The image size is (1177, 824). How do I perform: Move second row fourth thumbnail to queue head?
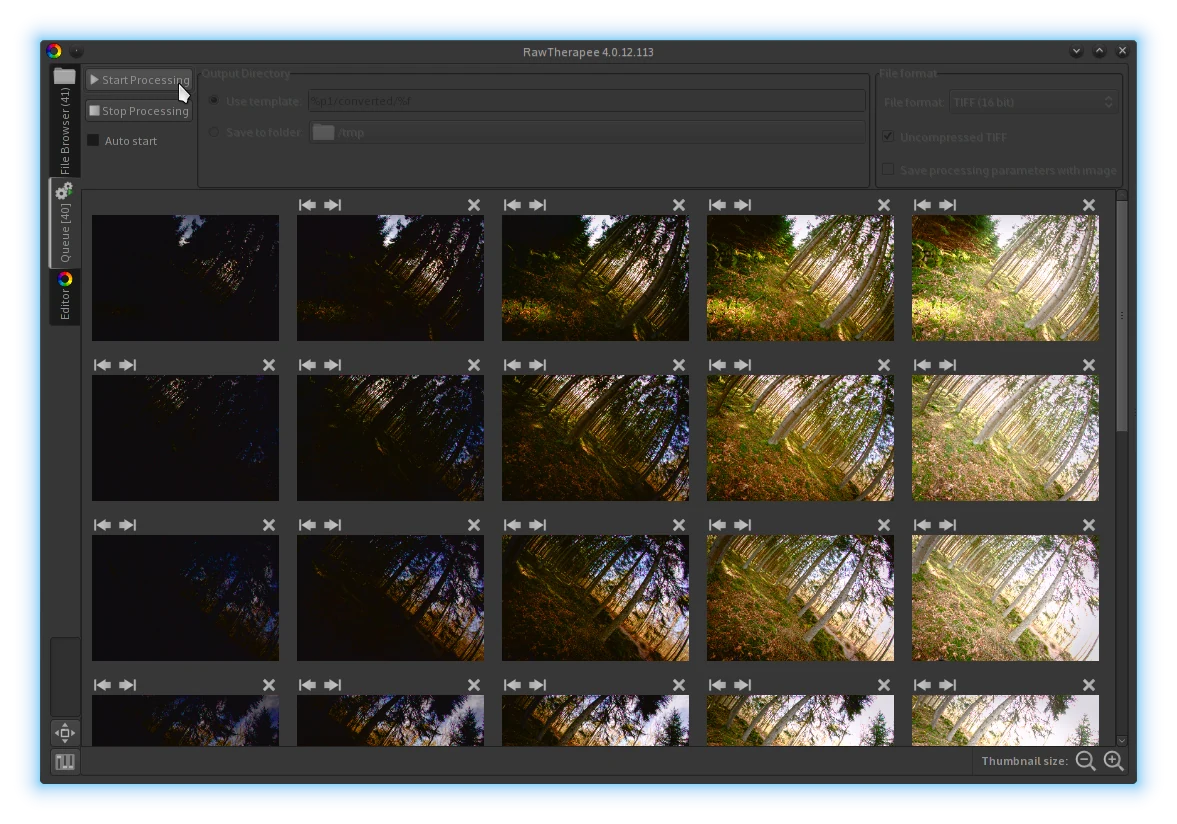pyautogui.click(x=717, y=365)
